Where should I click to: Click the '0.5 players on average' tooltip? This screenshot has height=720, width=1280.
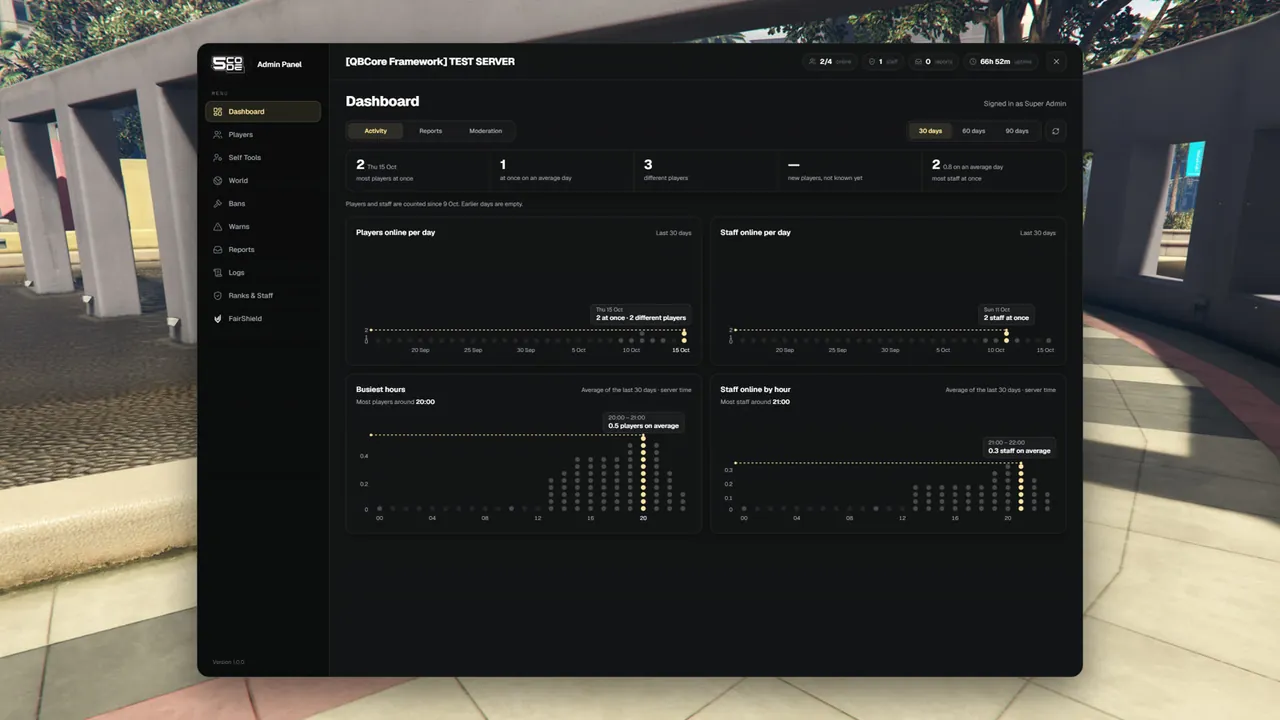pos(643,422)
